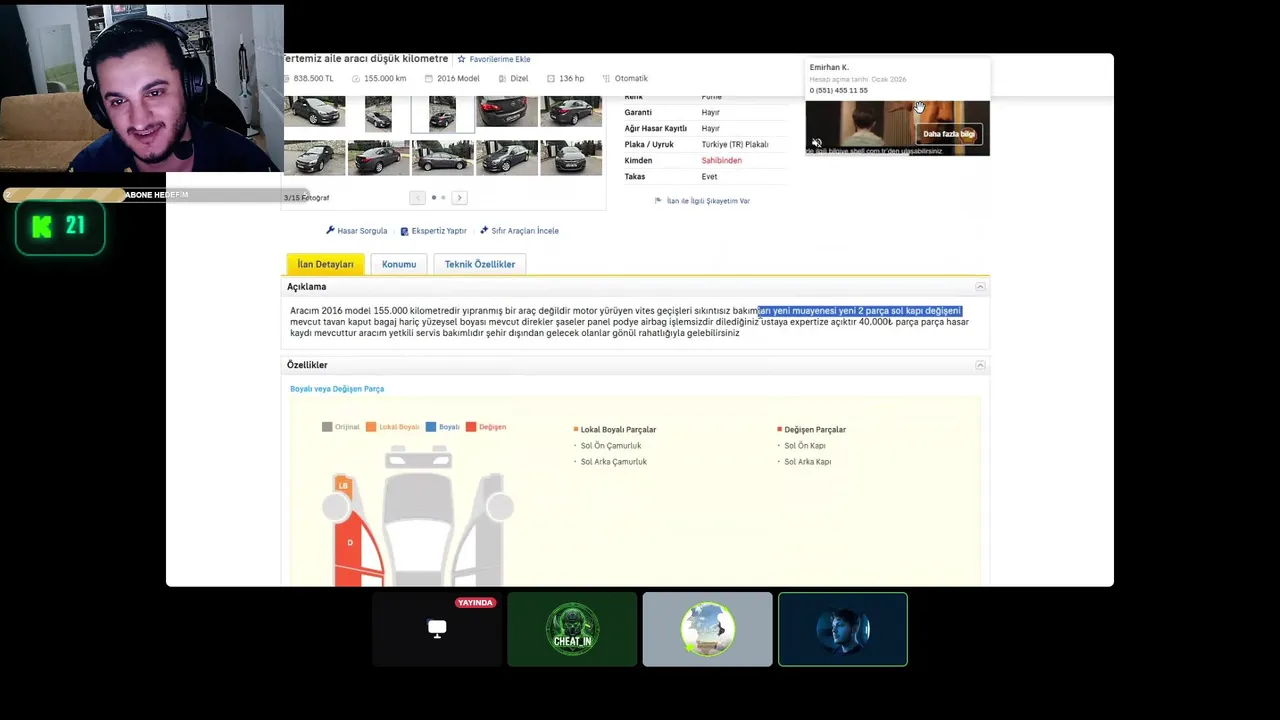
Task: Switch to the Teknik Özellikler tab
Action: (x=480, y=264)
